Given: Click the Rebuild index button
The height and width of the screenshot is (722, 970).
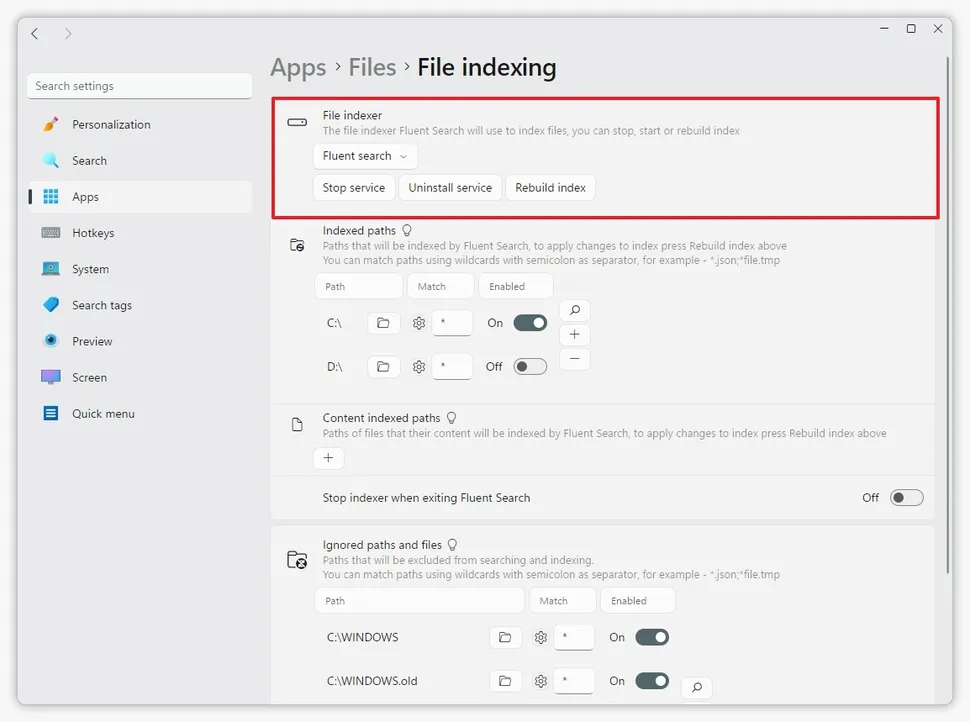Looking at the screenshot, I should click(x=550, y=187).
